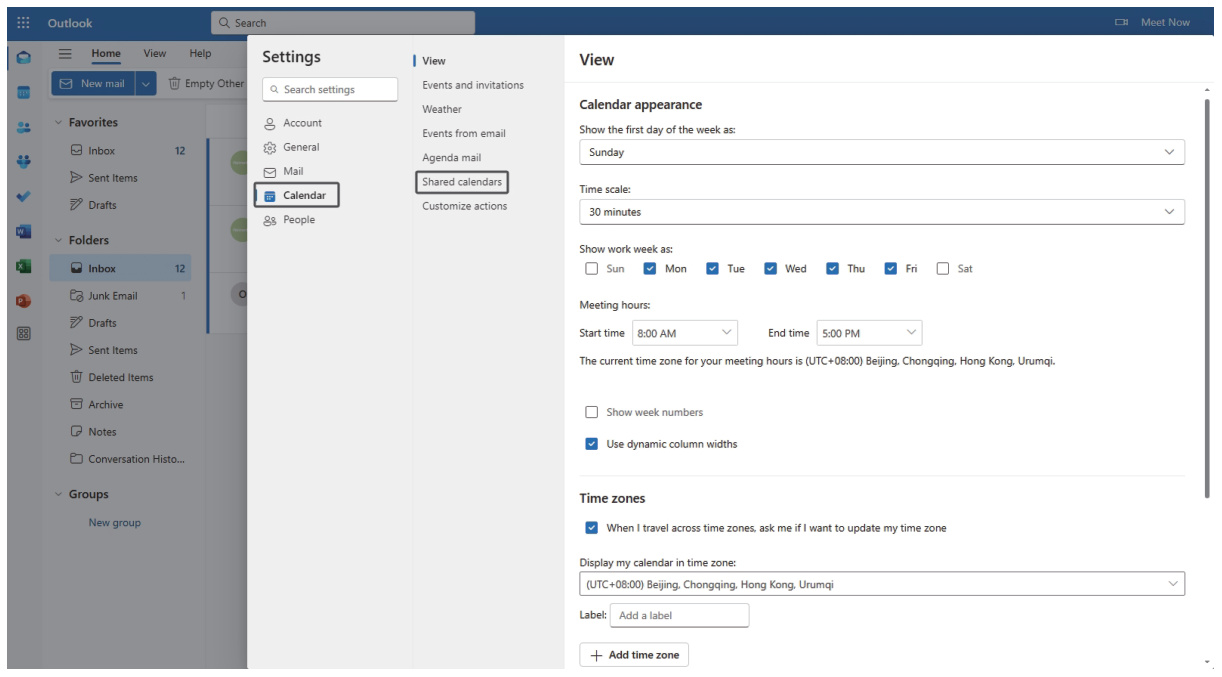
Task: Click the Search settings input field
Action: point(330,90)
